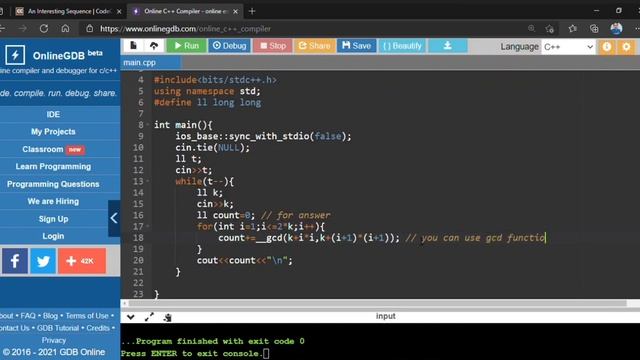Open Learn Programming in sidebar
The image size is (640, 360).
(53, 166)
